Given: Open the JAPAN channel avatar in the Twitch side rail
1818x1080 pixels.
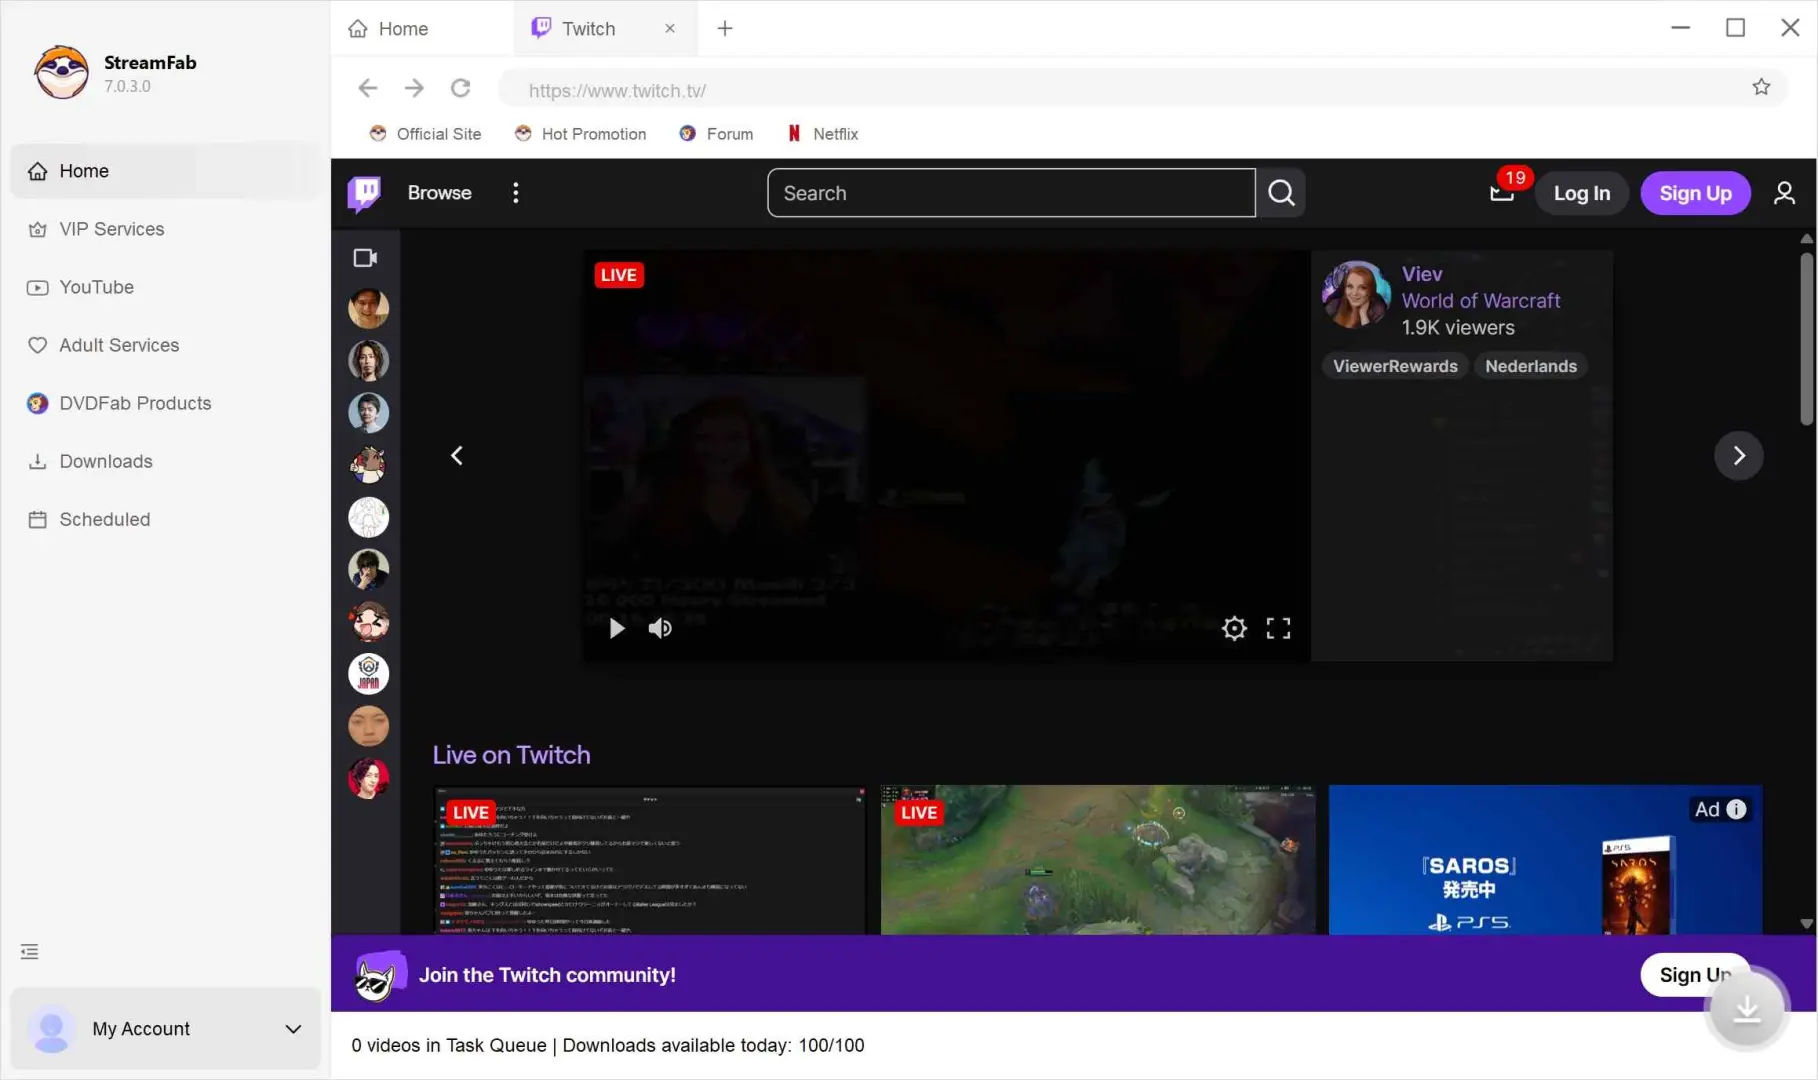Looking at the screenshot, I should 368,673.
